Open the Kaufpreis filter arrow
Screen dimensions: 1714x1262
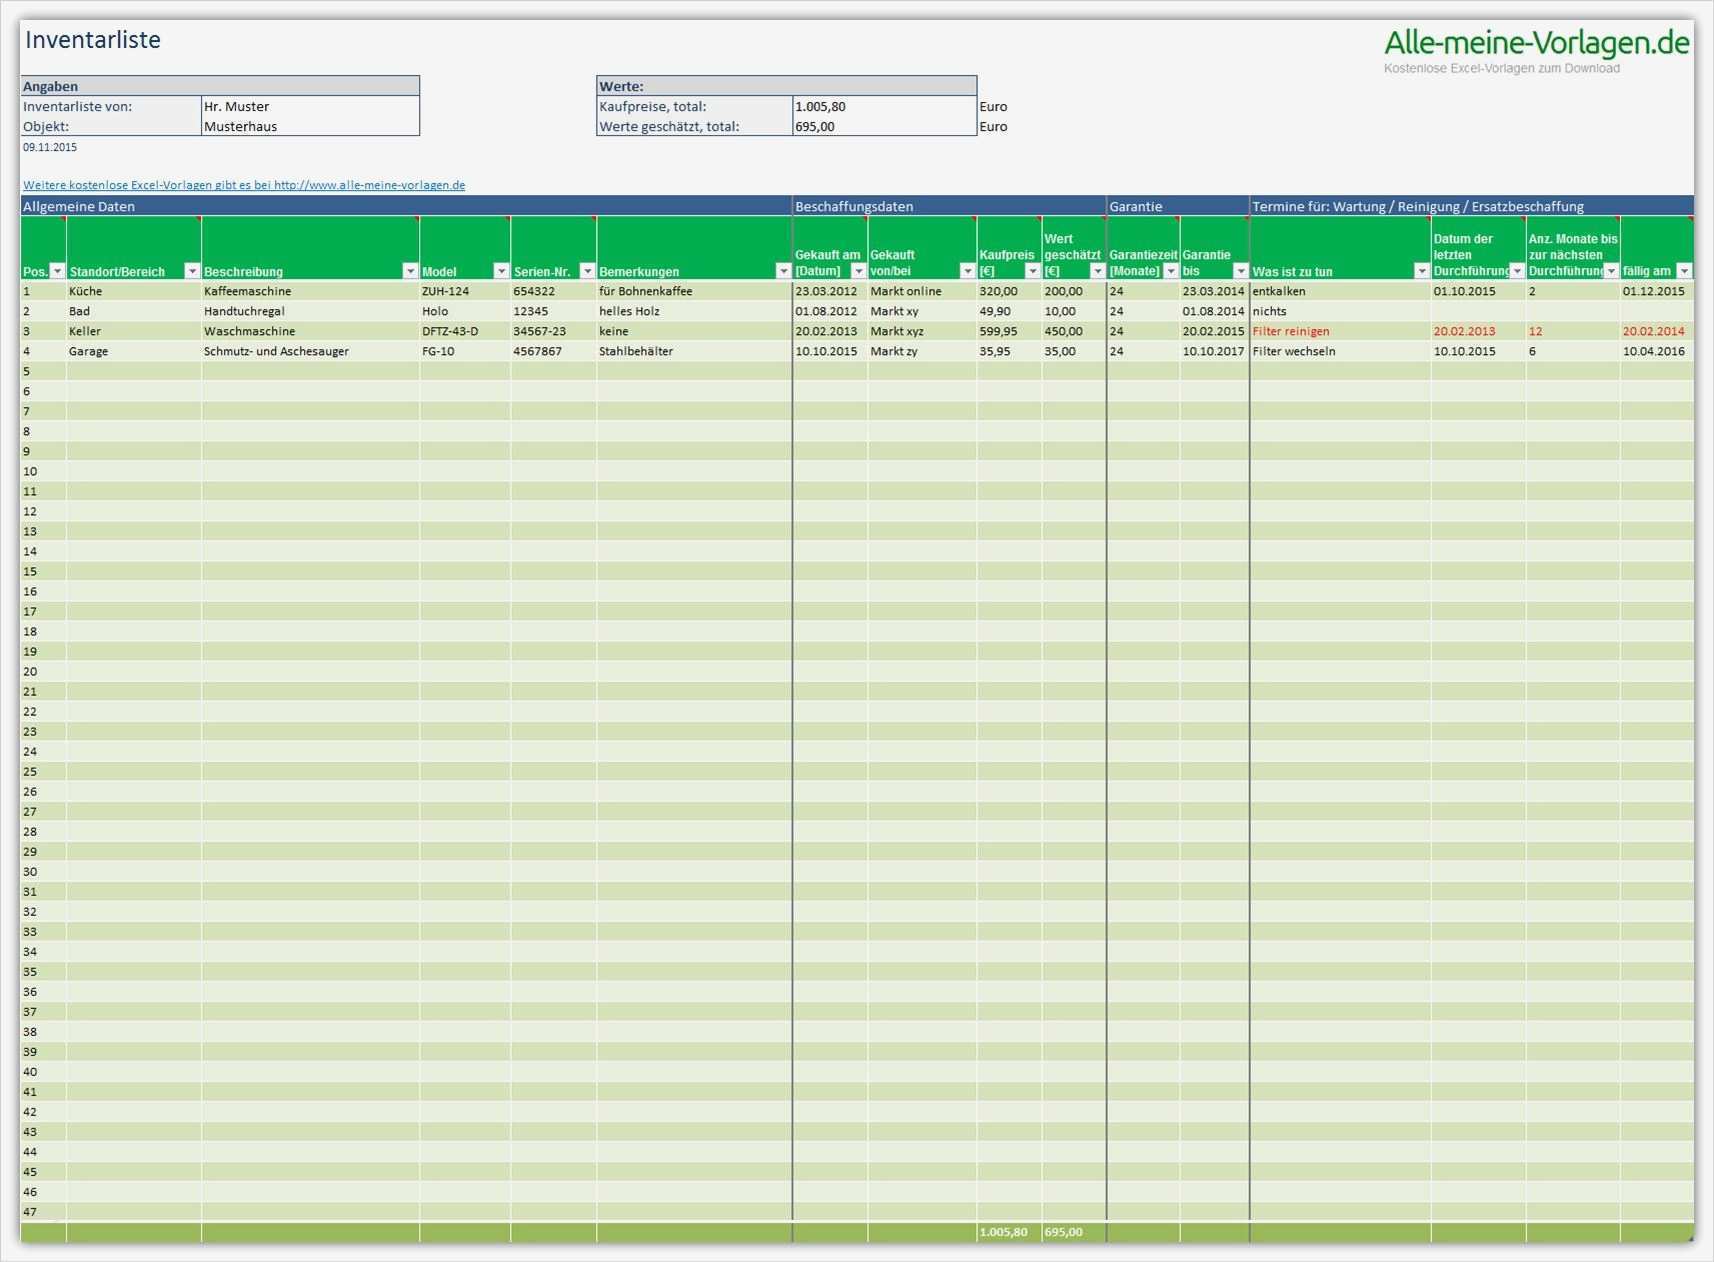(1031, 271)
